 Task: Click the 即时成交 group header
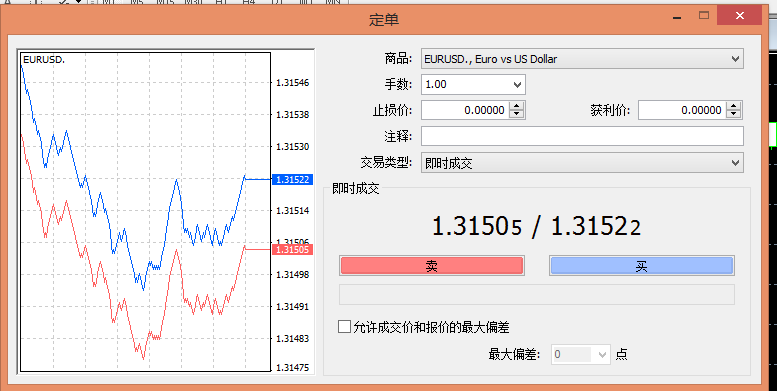point(356,189)
